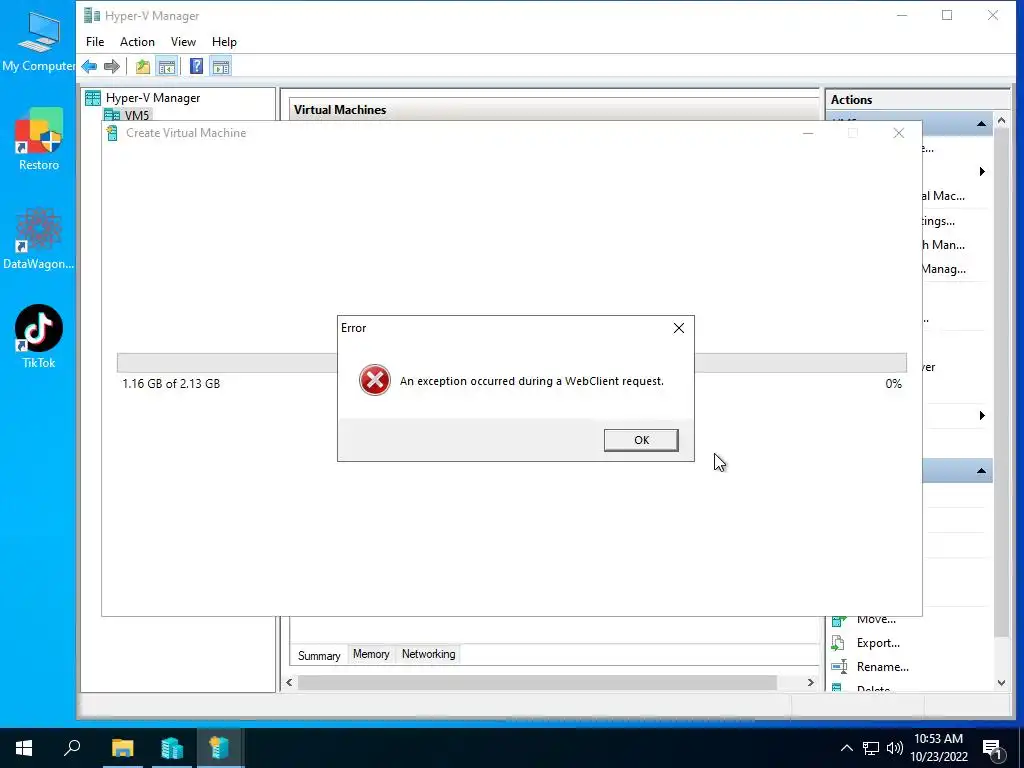Click OK in the Error dialog

[641, 440]
